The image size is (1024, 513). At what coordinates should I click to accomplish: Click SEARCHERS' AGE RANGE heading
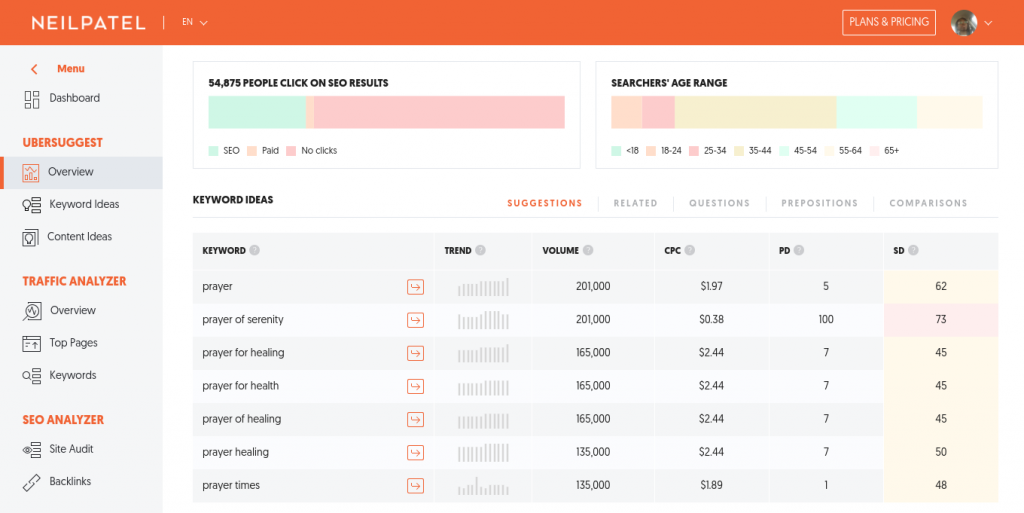pos(669,83)
